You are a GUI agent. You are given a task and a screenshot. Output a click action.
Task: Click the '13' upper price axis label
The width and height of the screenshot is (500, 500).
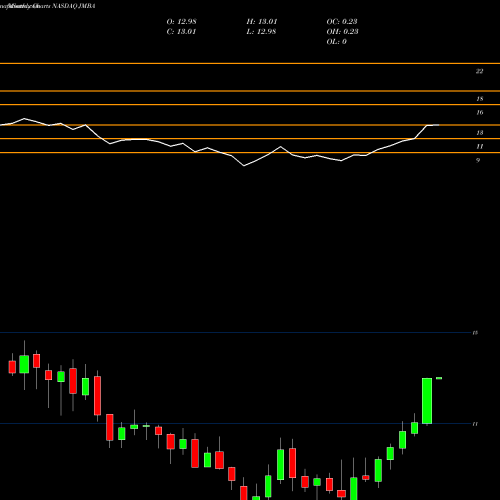coord(479,133)
